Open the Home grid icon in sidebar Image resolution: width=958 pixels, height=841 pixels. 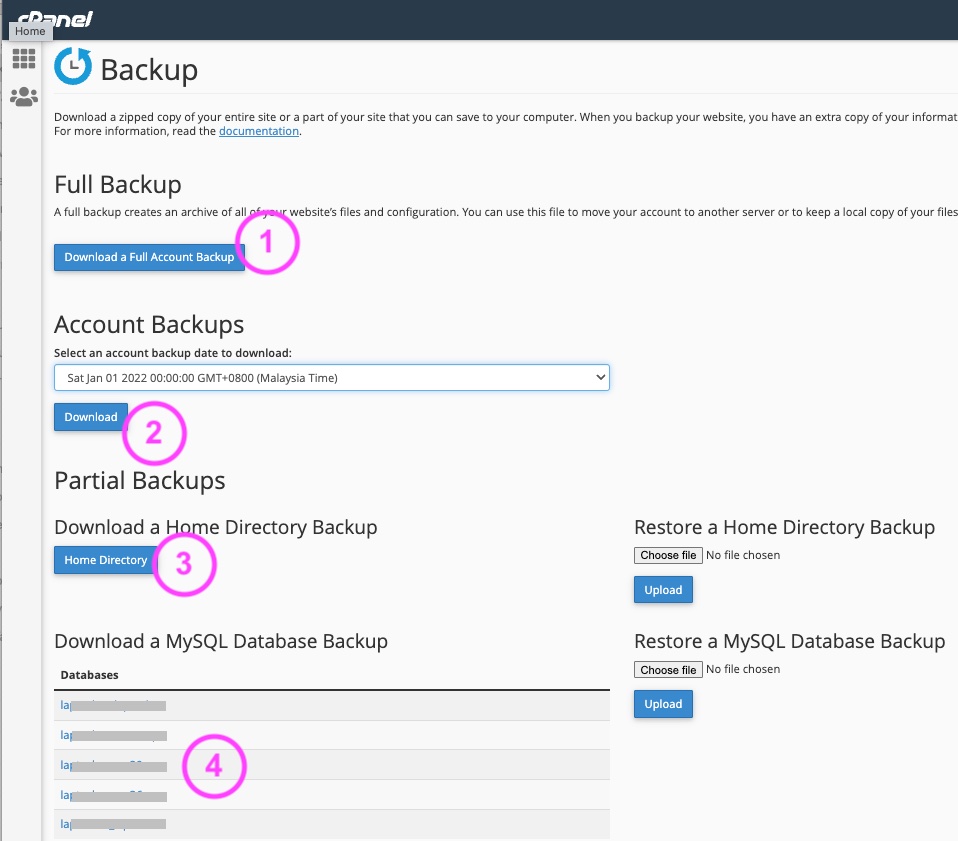[x=24, y=59]
